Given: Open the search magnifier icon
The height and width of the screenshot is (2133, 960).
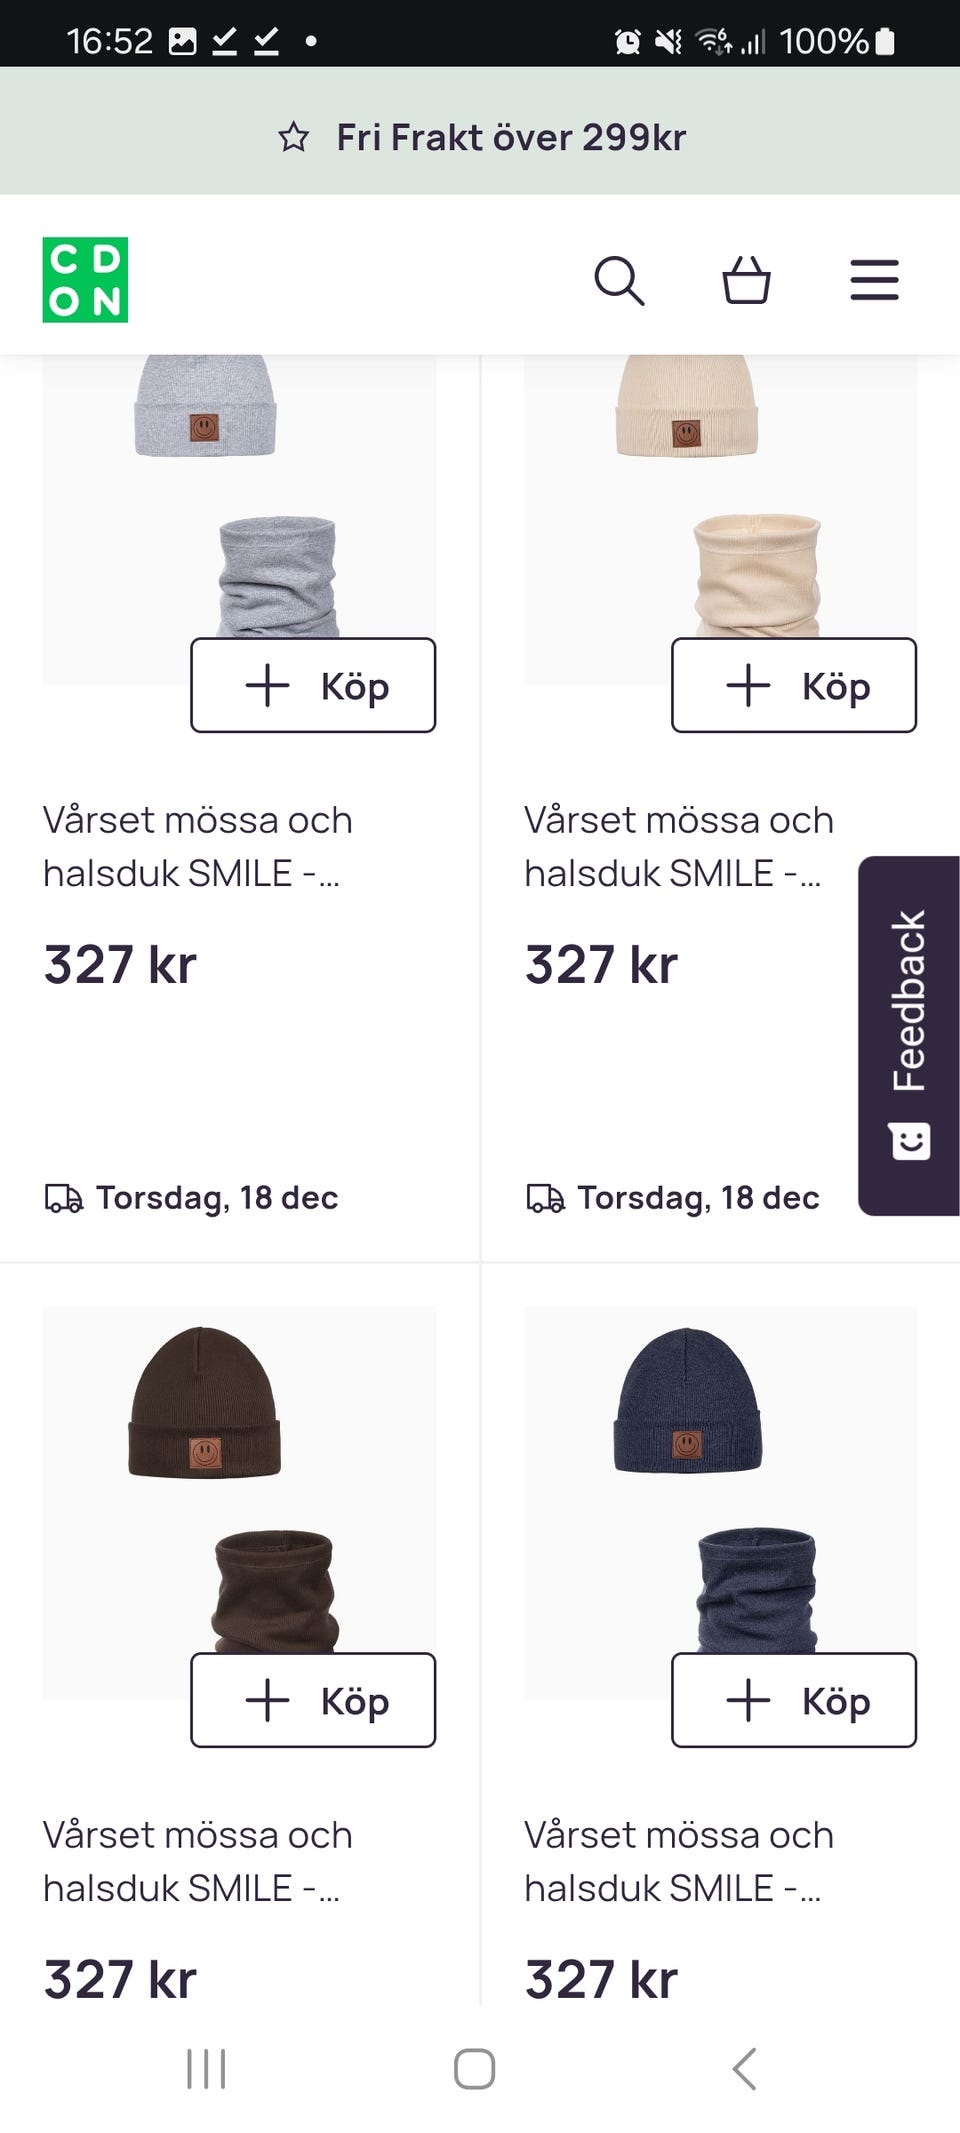Looking at the screenshot, I should click(x=619, y=280).
